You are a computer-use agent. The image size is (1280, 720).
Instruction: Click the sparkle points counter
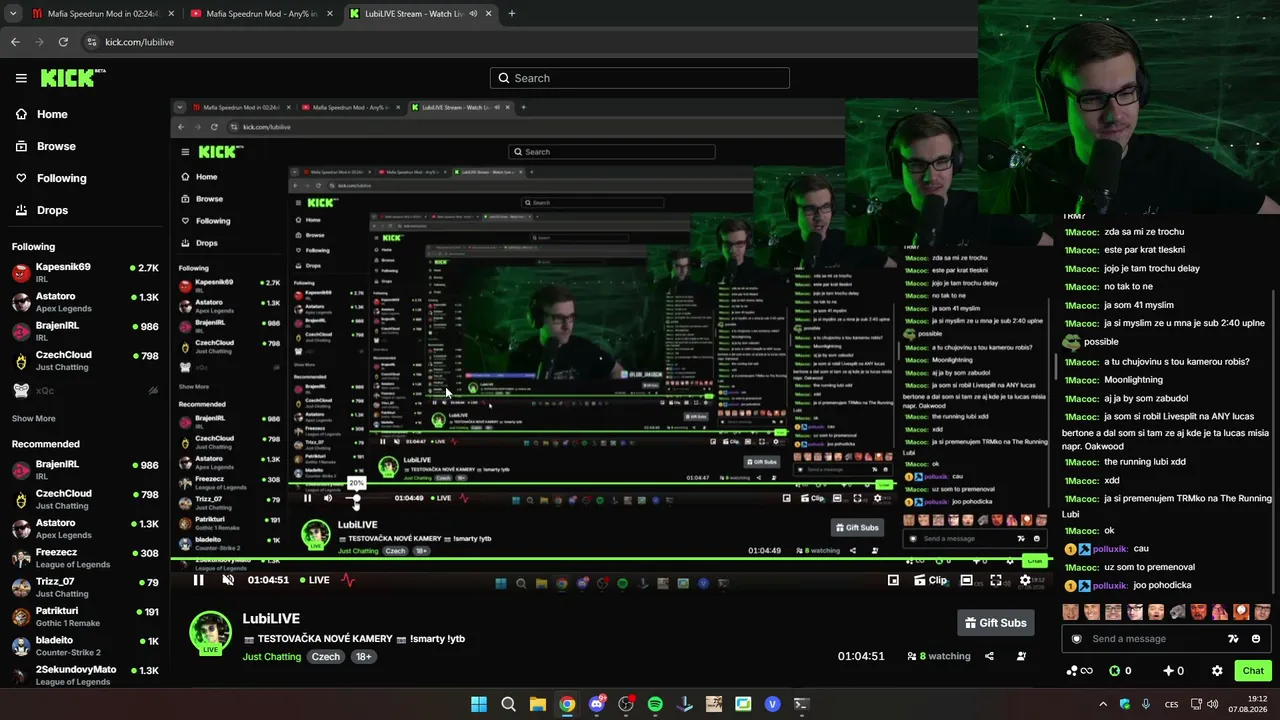[x=1173, y=671]
